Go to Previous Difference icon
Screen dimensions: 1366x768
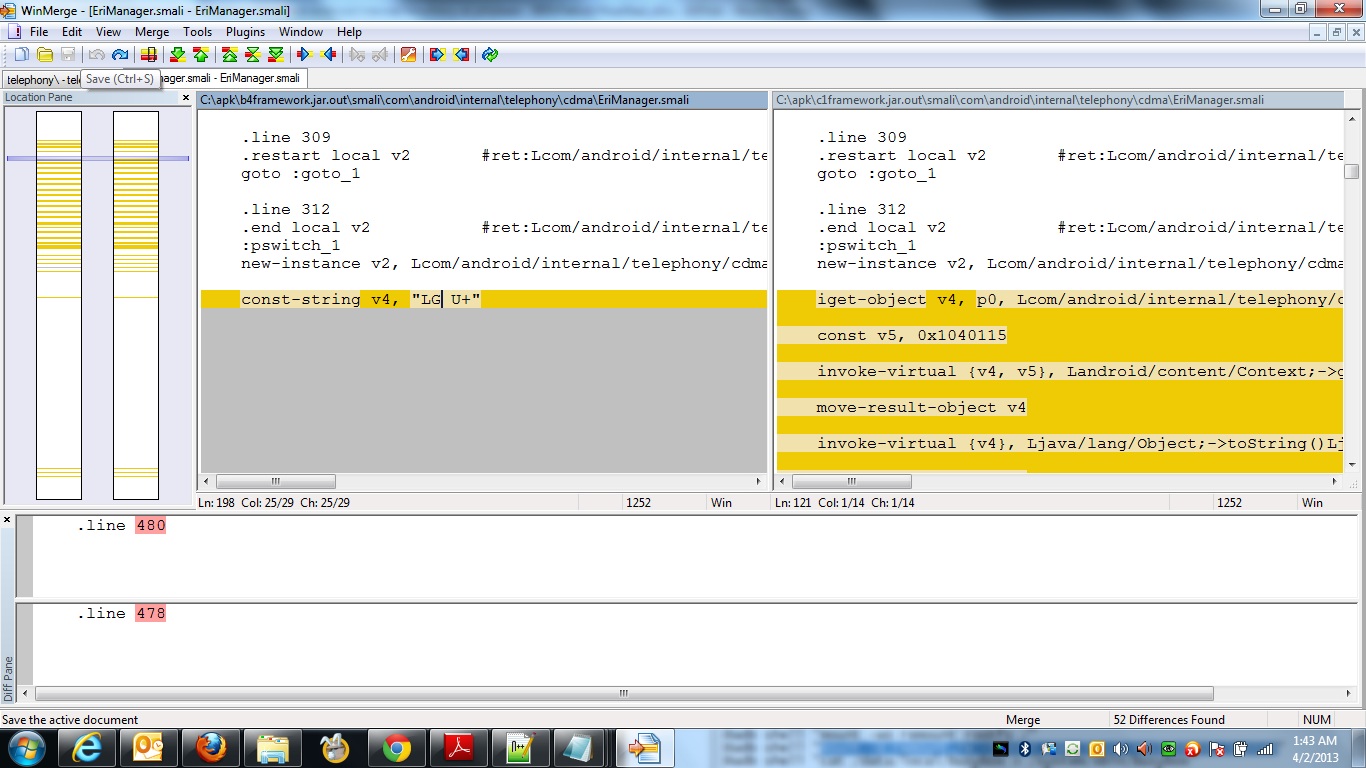click(201, 55)
